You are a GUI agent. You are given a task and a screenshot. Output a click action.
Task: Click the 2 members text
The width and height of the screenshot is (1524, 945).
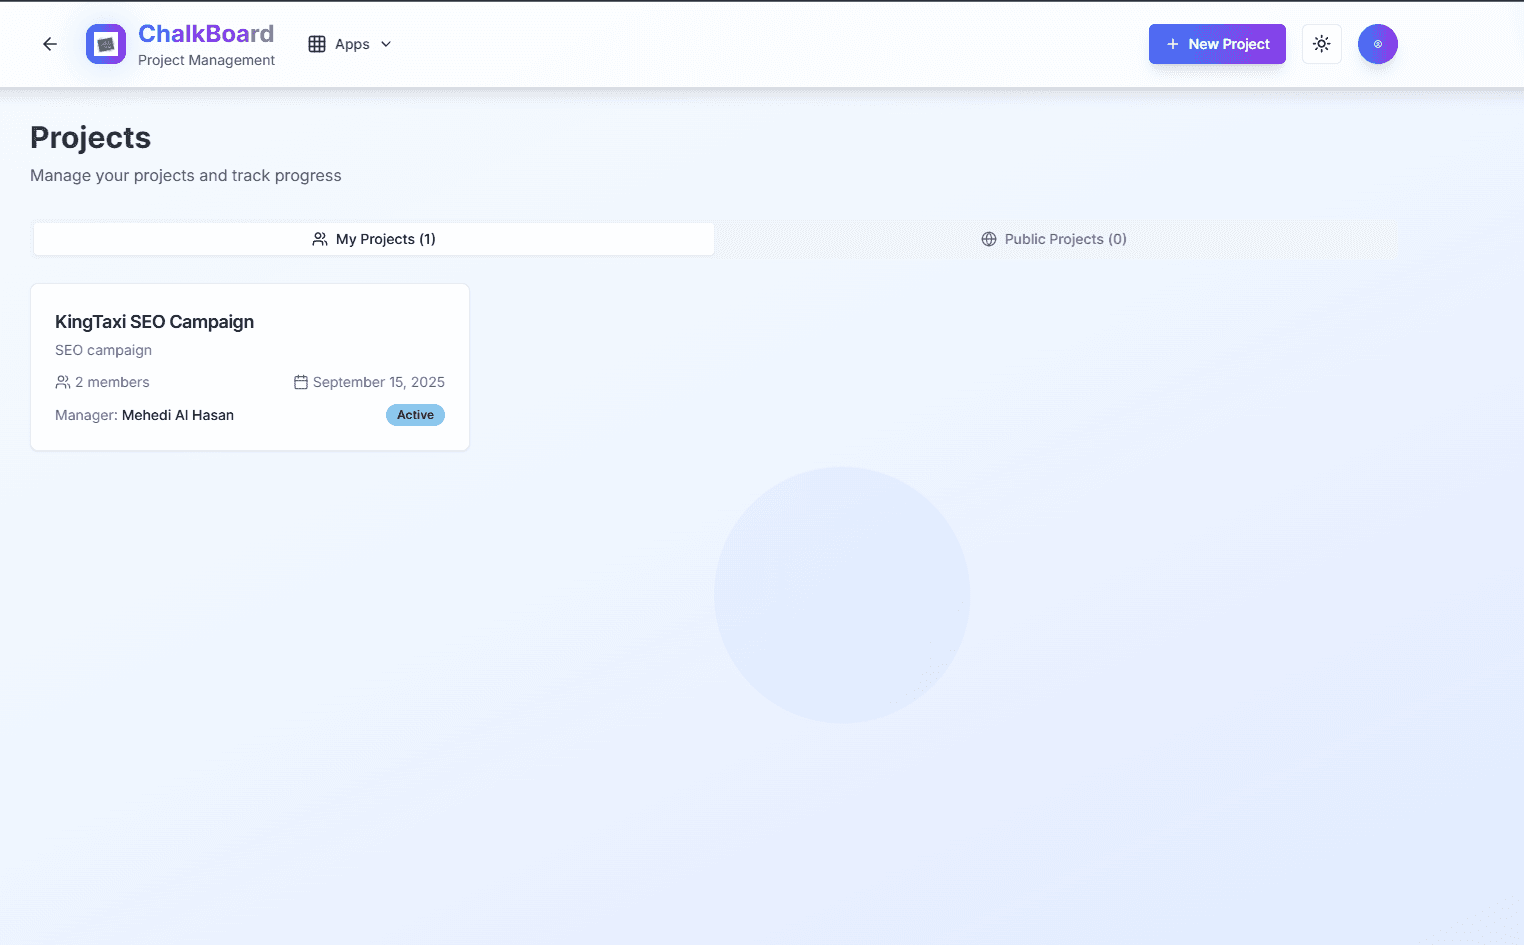[112, 382]
